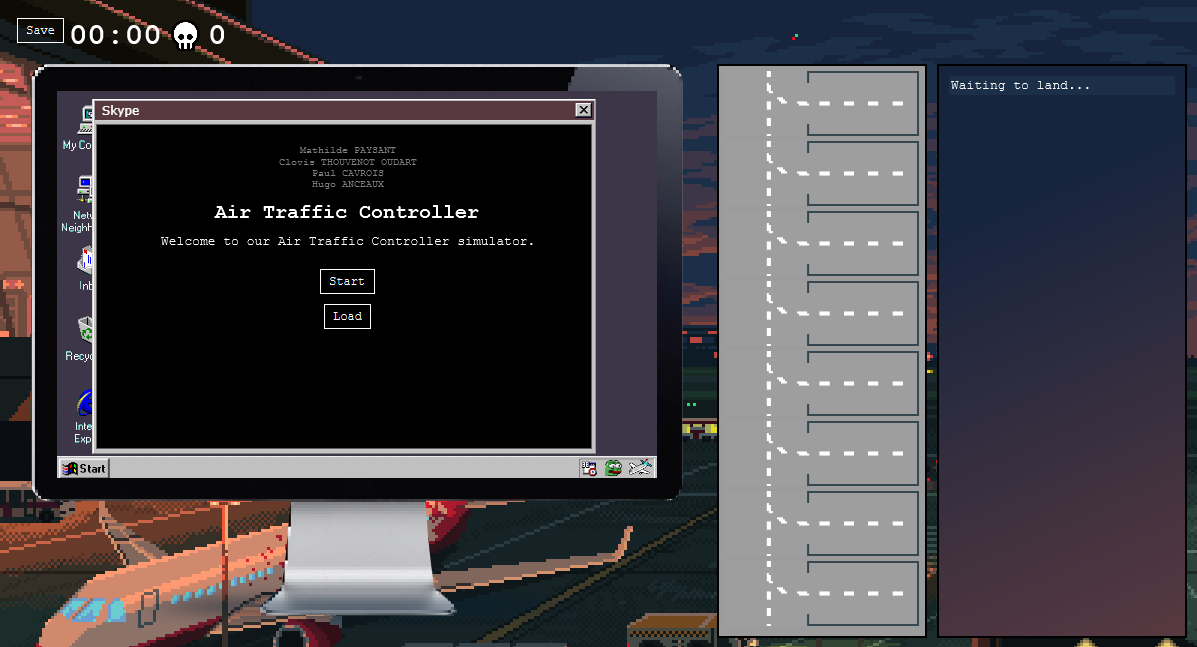Open the date and time tray icon
Screen dimensions: 1197x647
point(589,467)
